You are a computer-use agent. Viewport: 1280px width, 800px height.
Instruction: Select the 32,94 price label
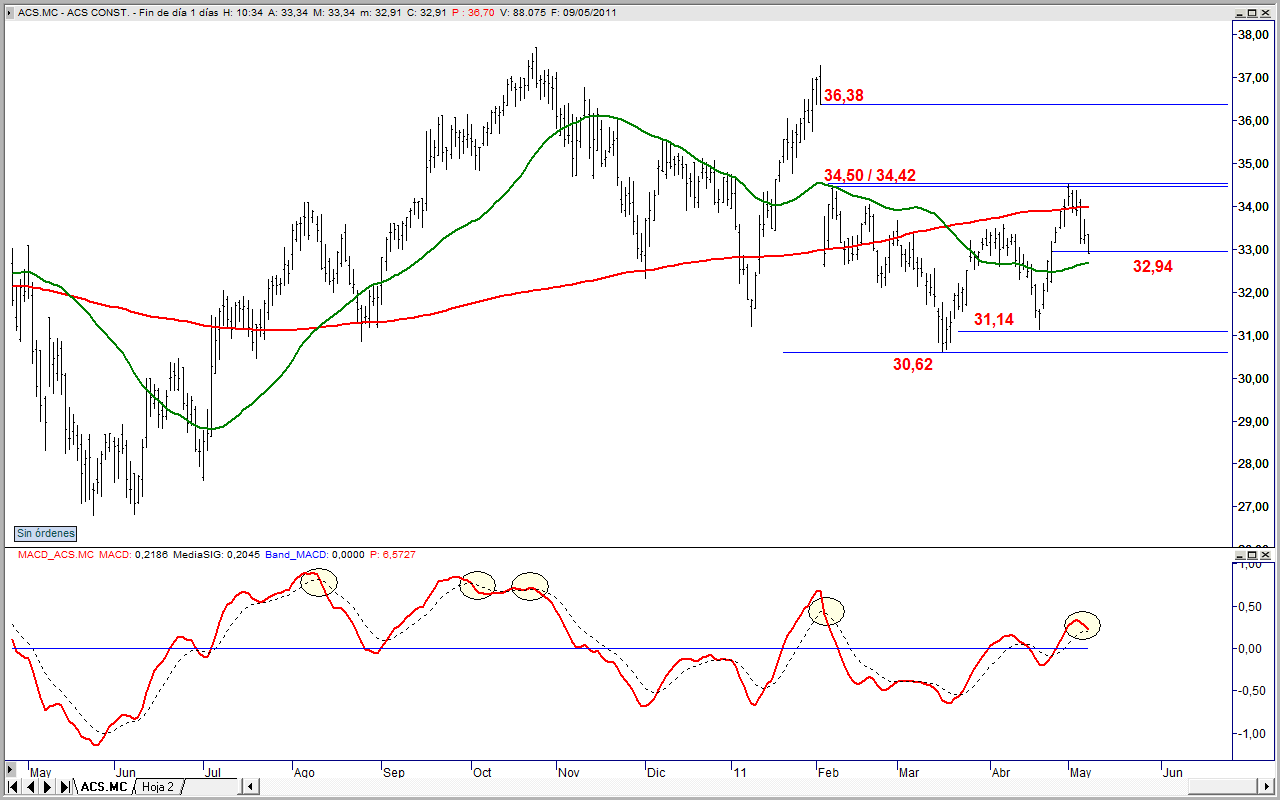pos(1153,266)
